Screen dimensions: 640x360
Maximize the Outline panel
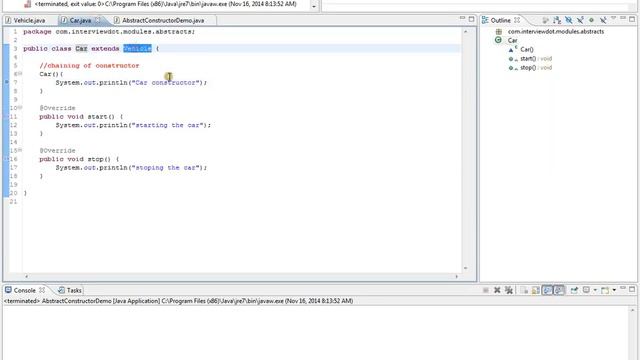(x=632, y=19)
